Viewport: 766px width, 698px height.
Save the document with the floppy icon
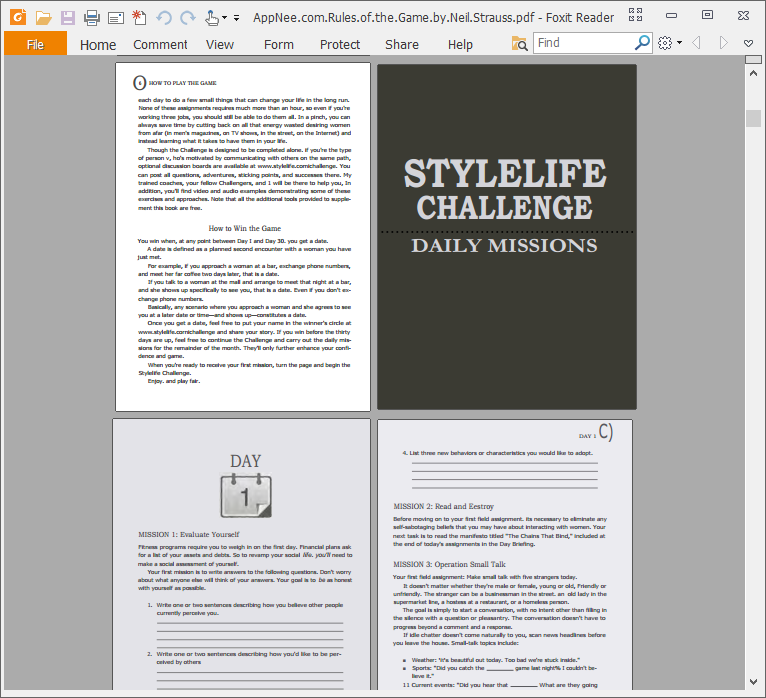pos(67,18)
